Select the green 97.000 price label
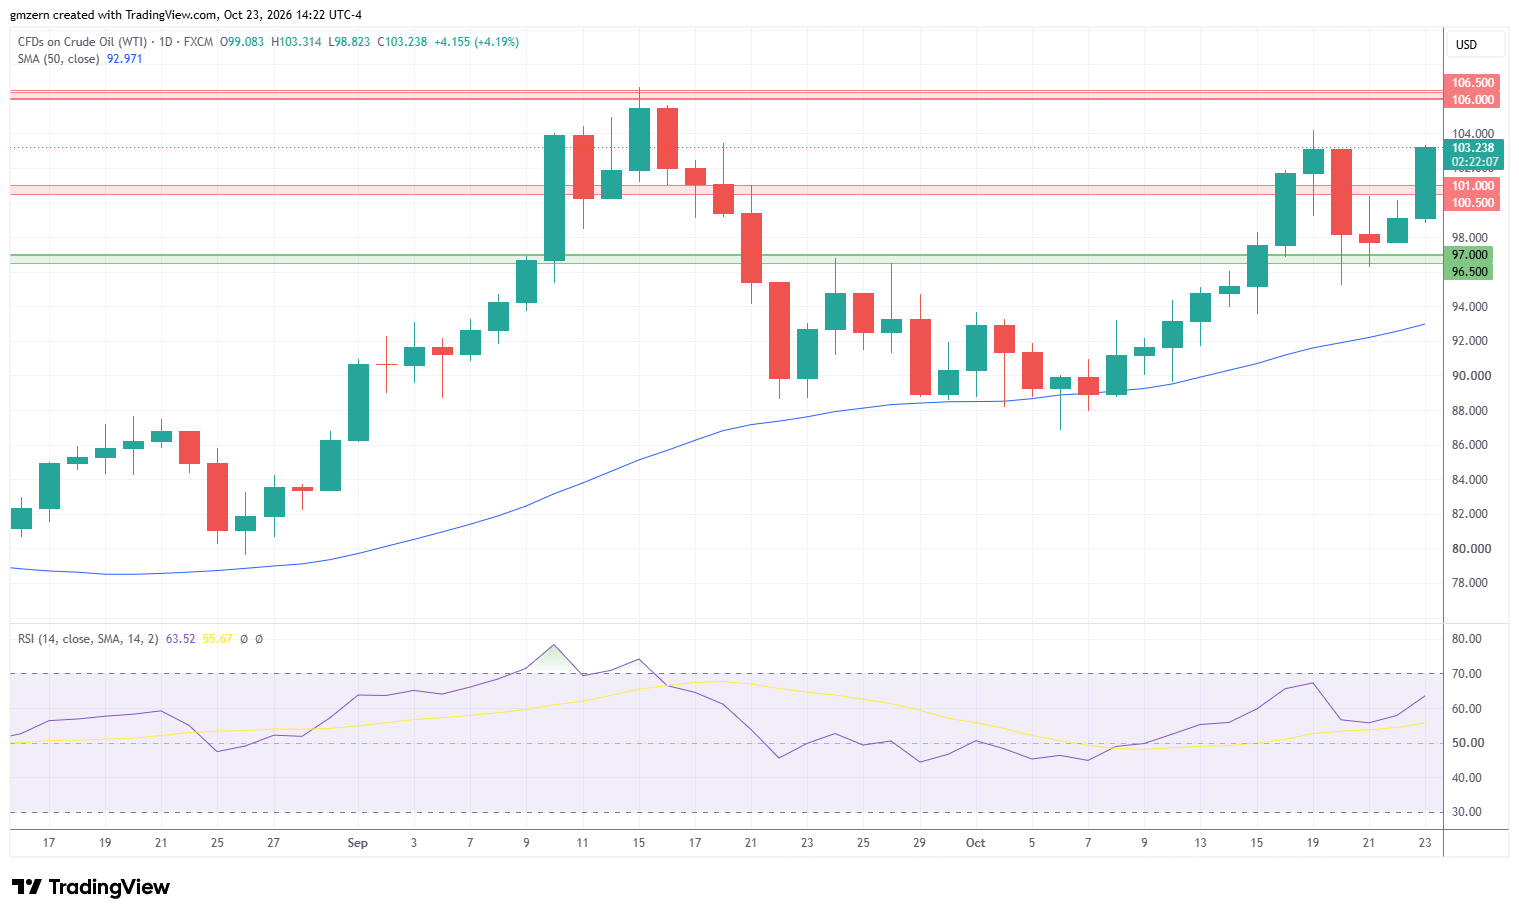This screenshot has width=1519, height=917. (1470, 255)
